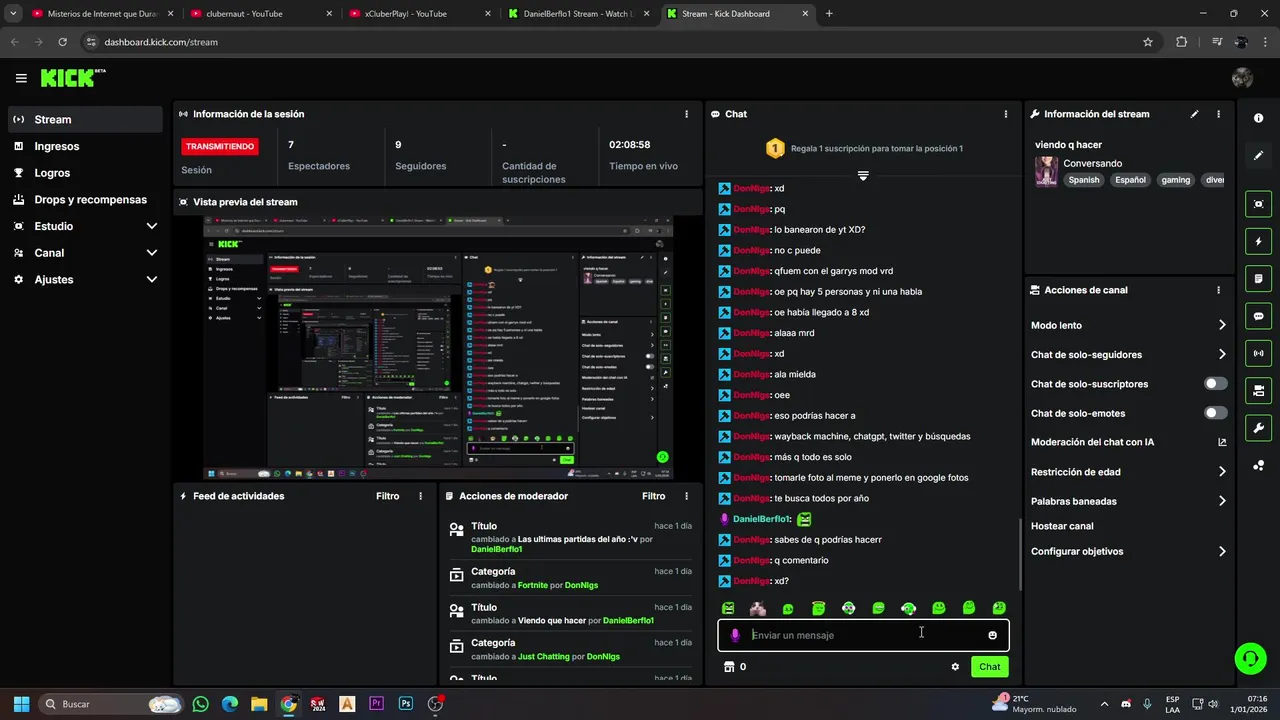The width and height of the screenshot is (1280, 720).
Task: Insert the cat emote in quick row
Action: [x=758, y=608]
